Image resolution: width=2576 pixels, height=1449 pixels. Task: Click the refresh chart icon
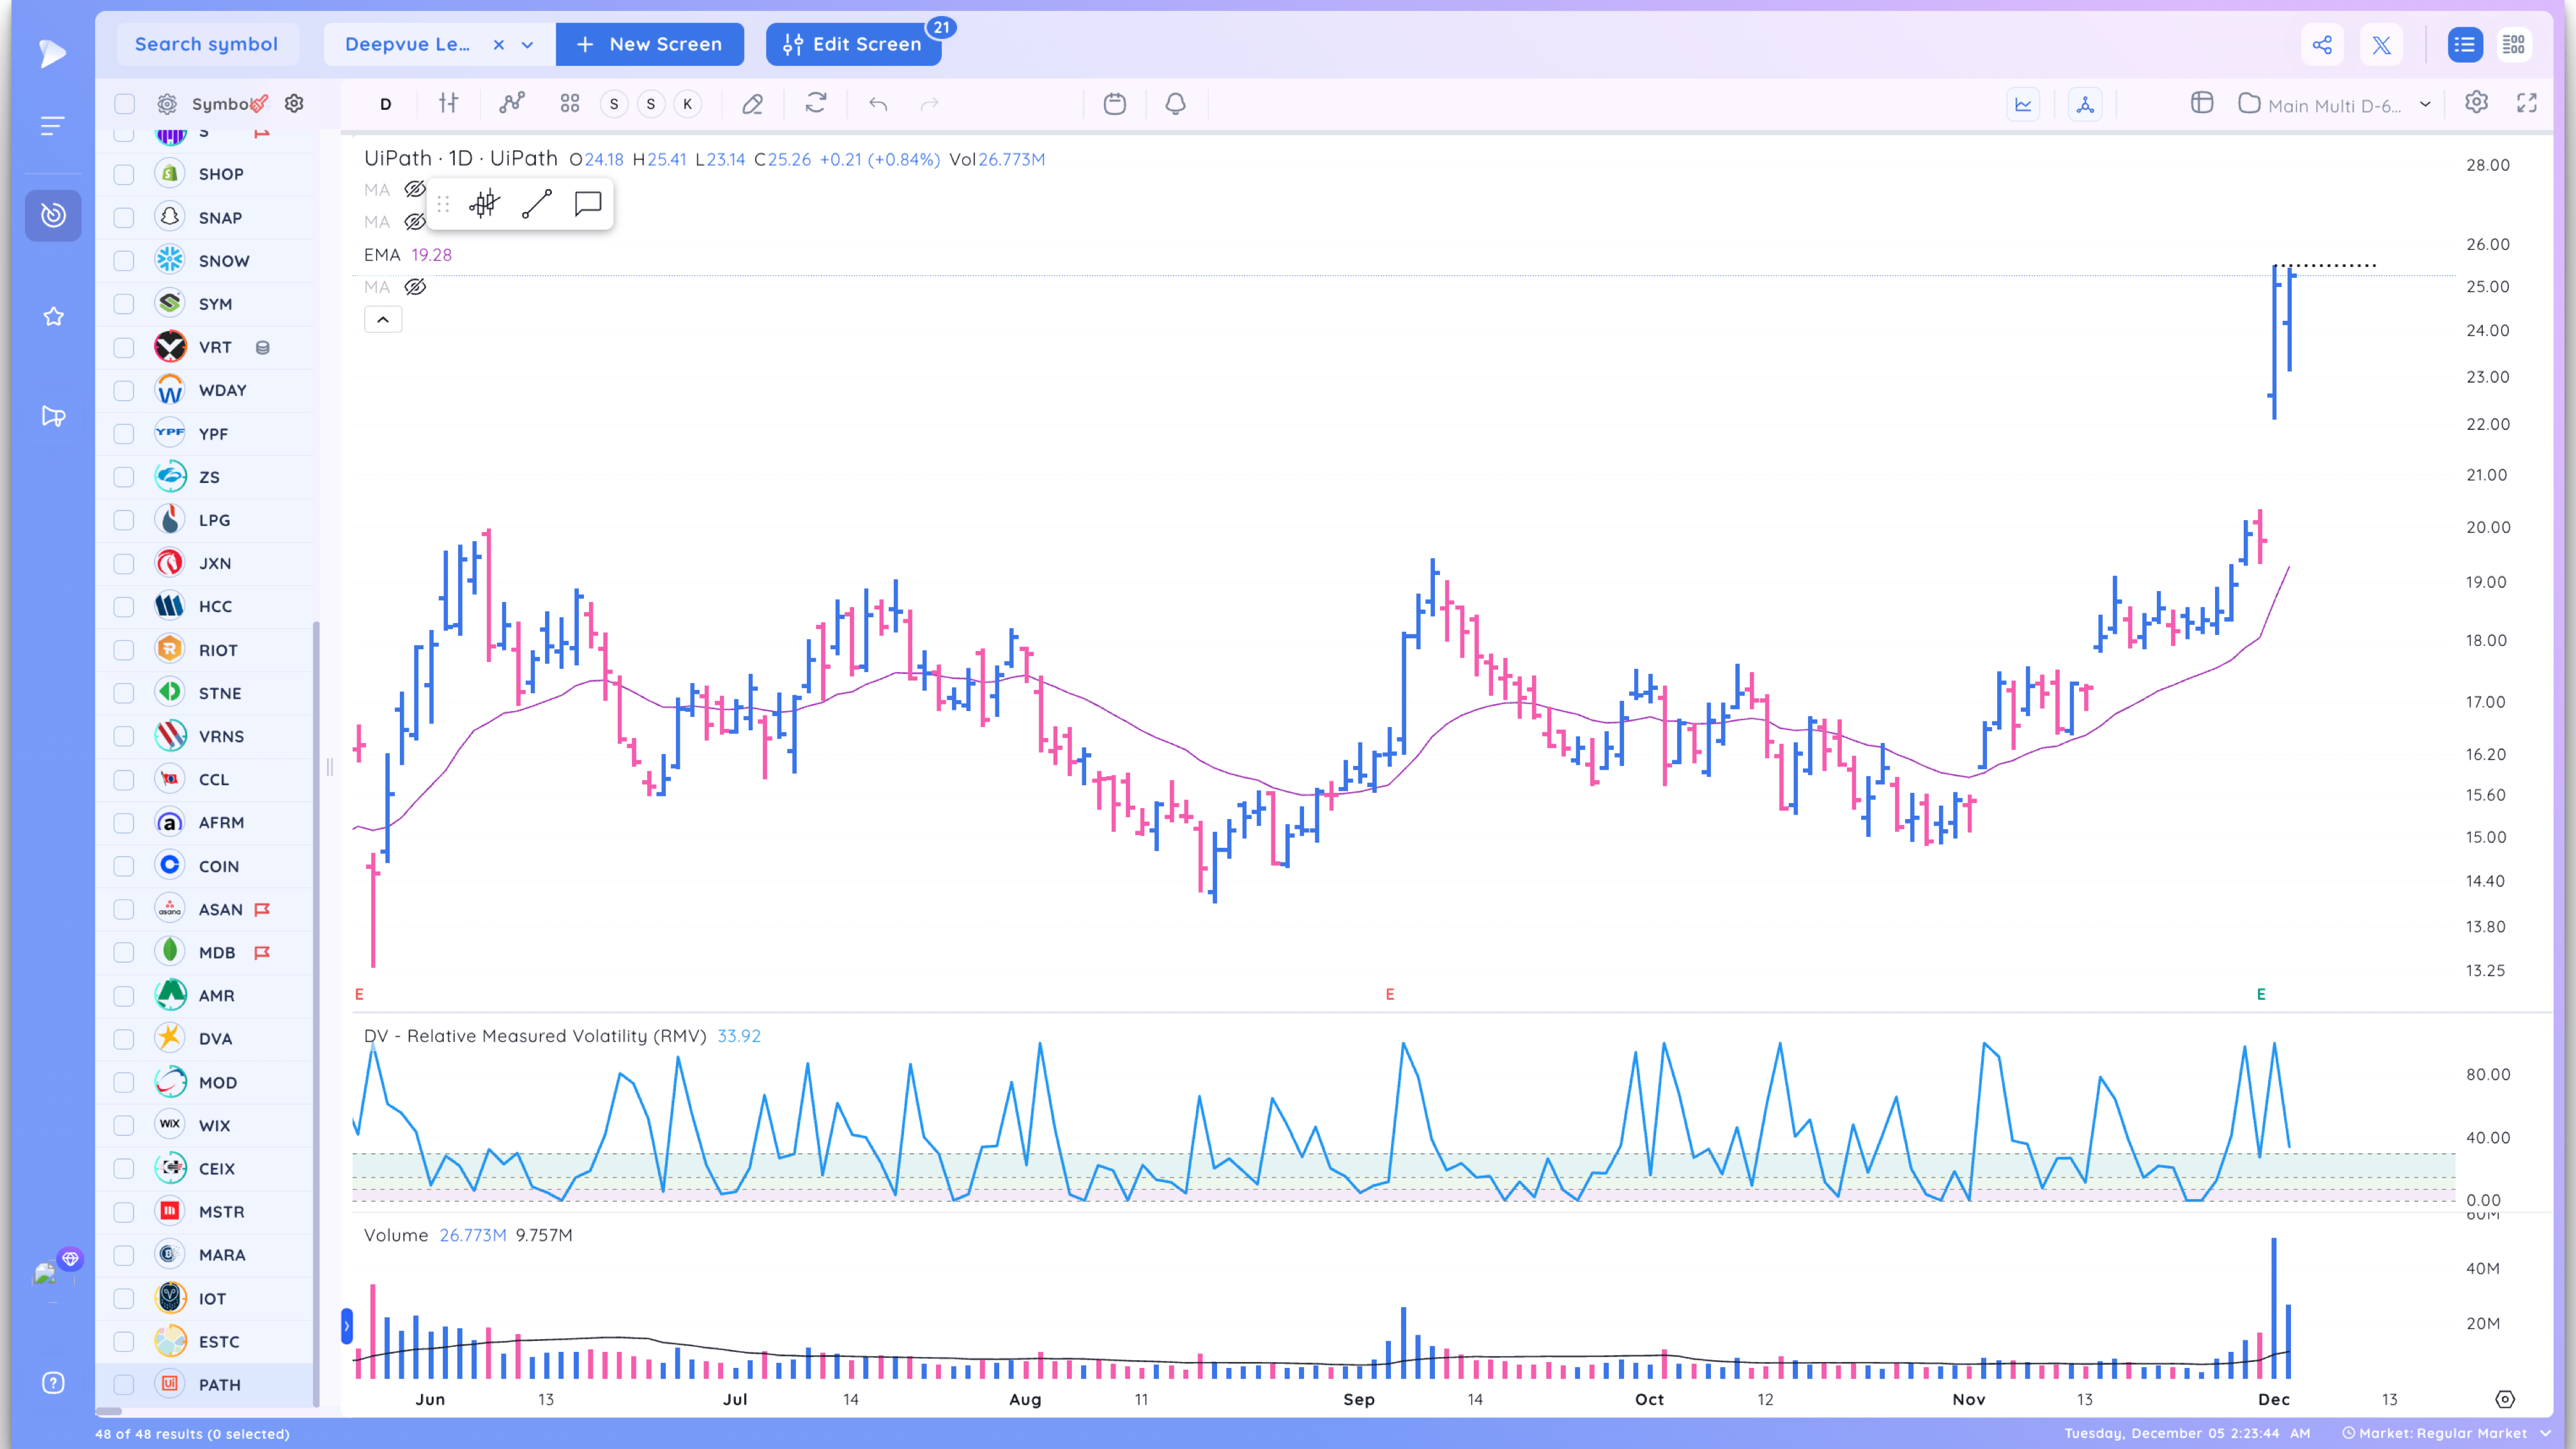tap(816, 103)
